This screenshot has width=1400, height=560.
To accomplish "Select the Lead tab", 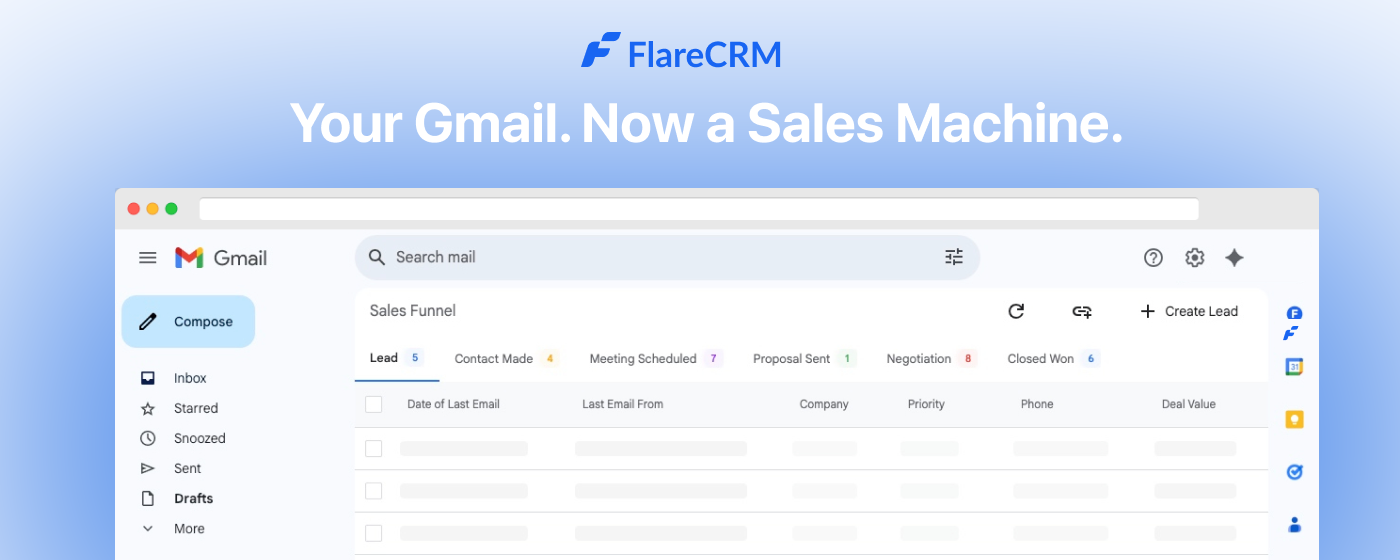I will [x=397, y=358].
